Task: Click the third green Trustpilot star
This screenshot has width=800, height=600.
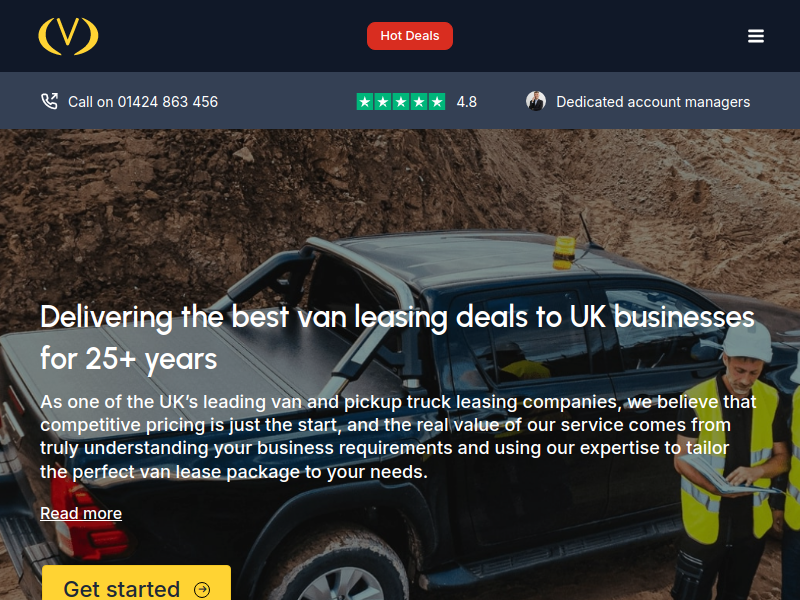Action: [401, 102]
